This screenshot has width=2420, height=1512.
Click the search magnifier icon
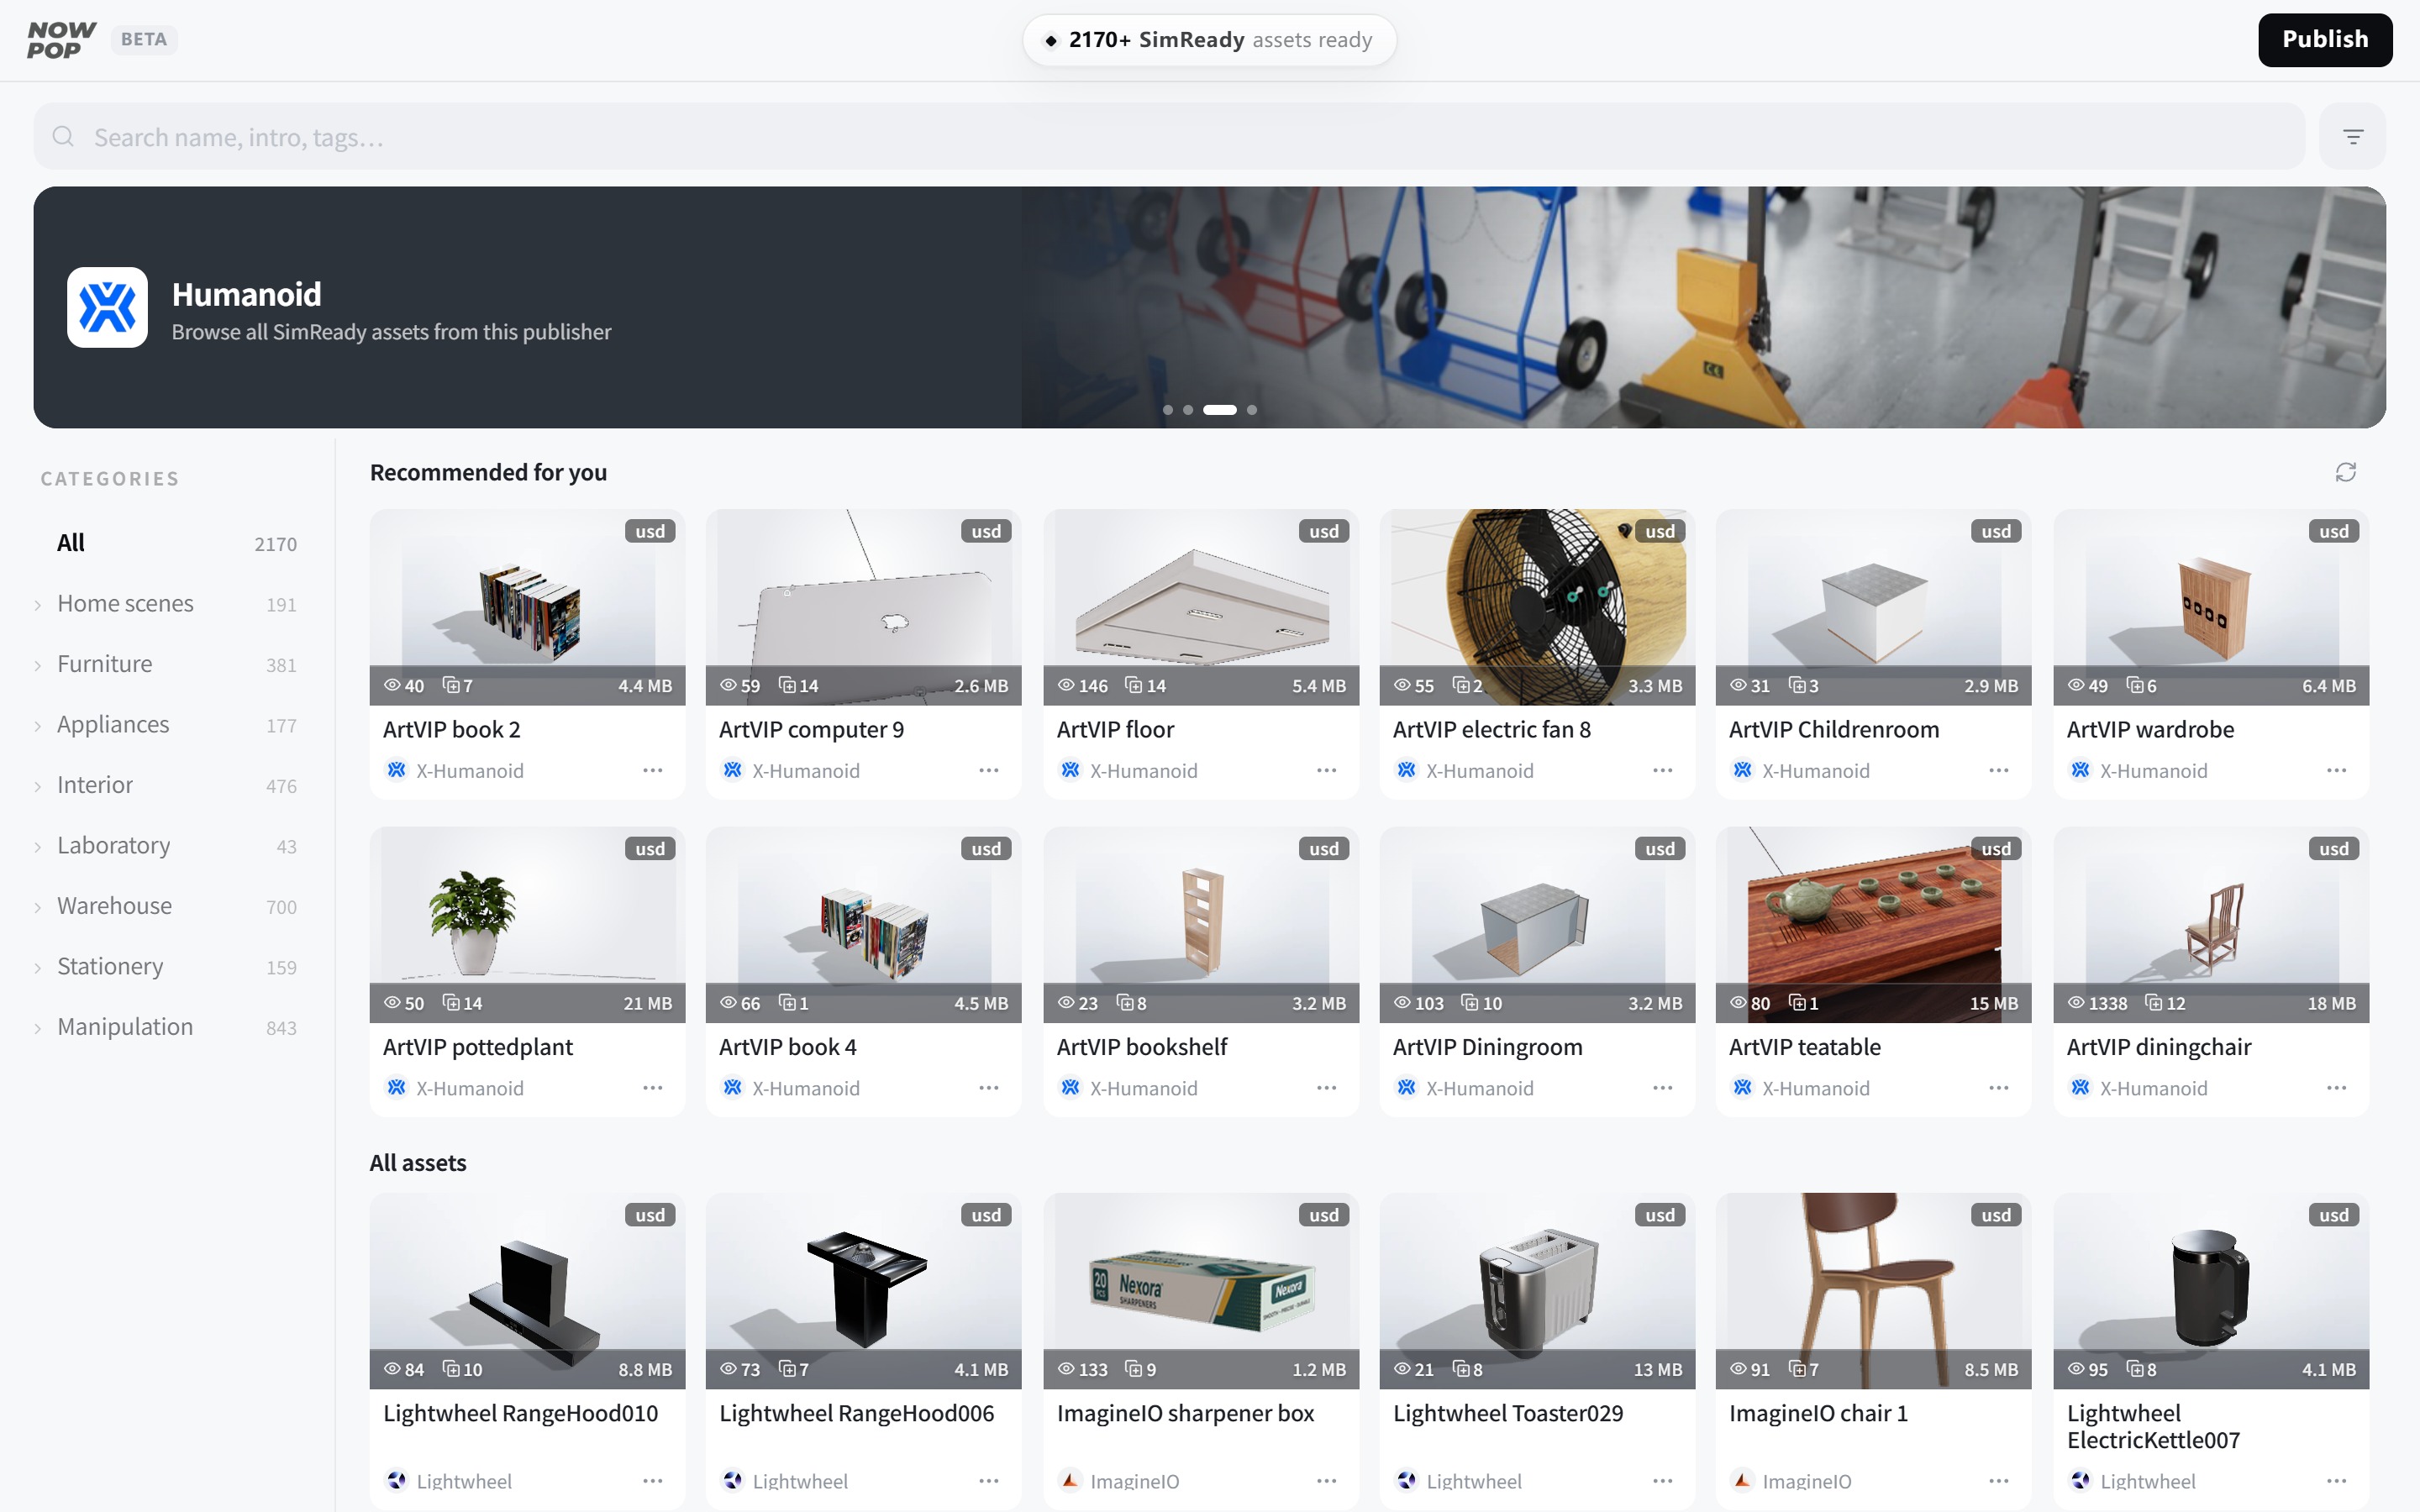tap(63, 136)
